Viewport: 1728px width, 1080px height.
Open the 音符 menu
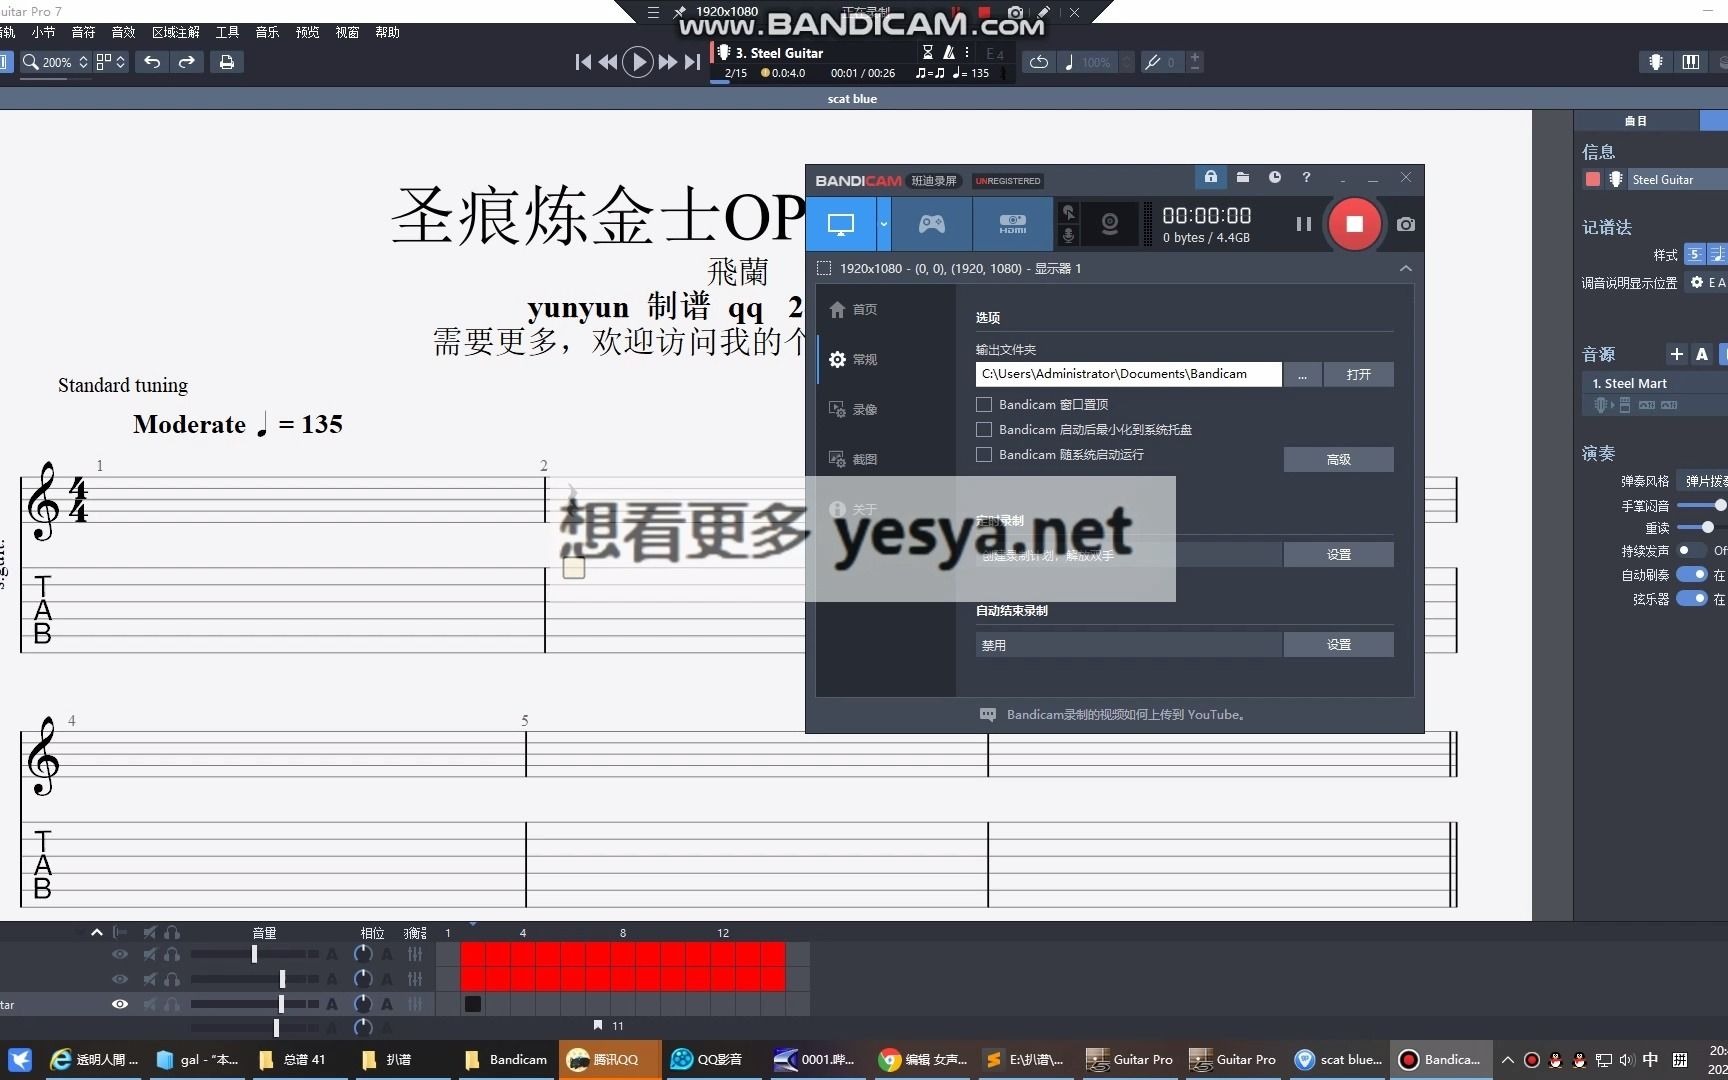coord(83,32)
